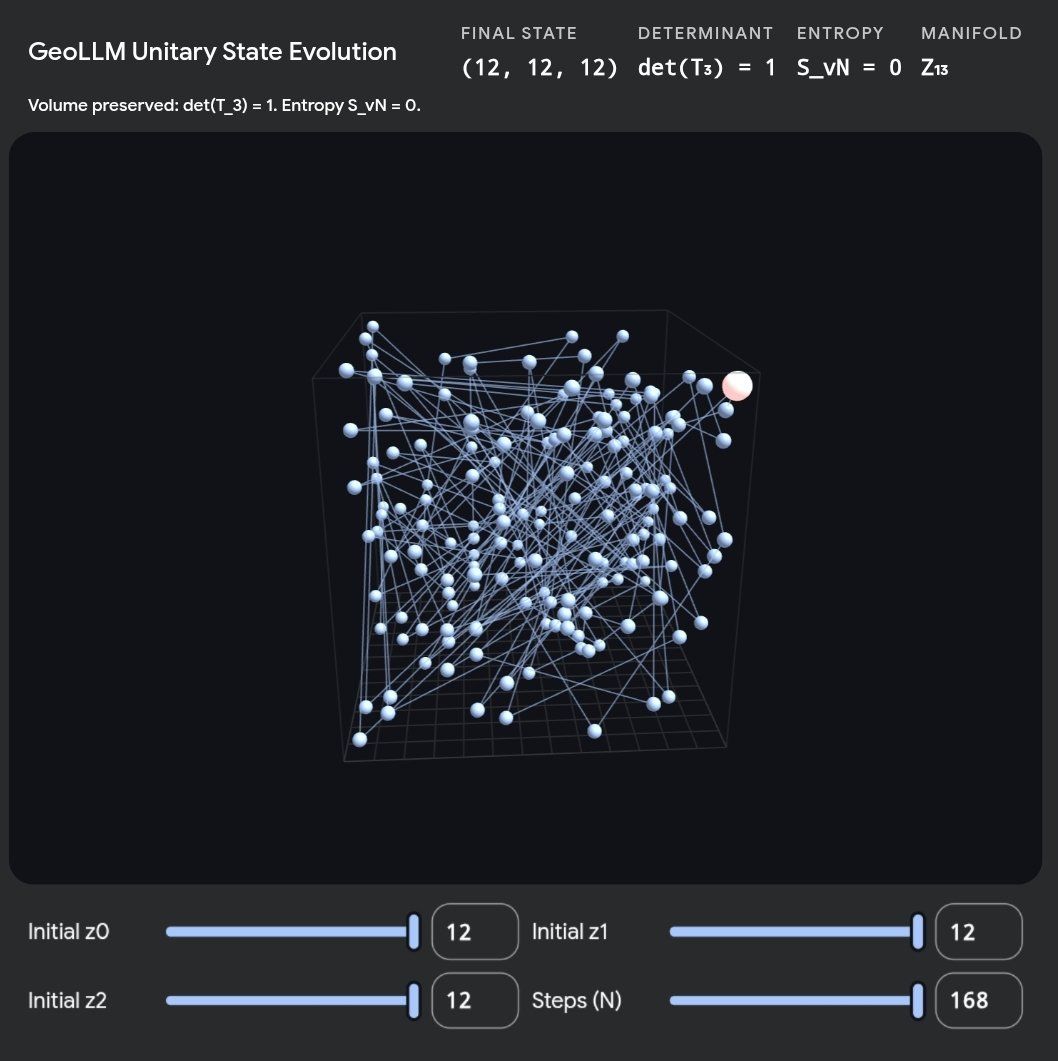This screenshot has width=1058, height=1061.
Task: Click the Initial z0 slider handle
Action: point(414,932)
